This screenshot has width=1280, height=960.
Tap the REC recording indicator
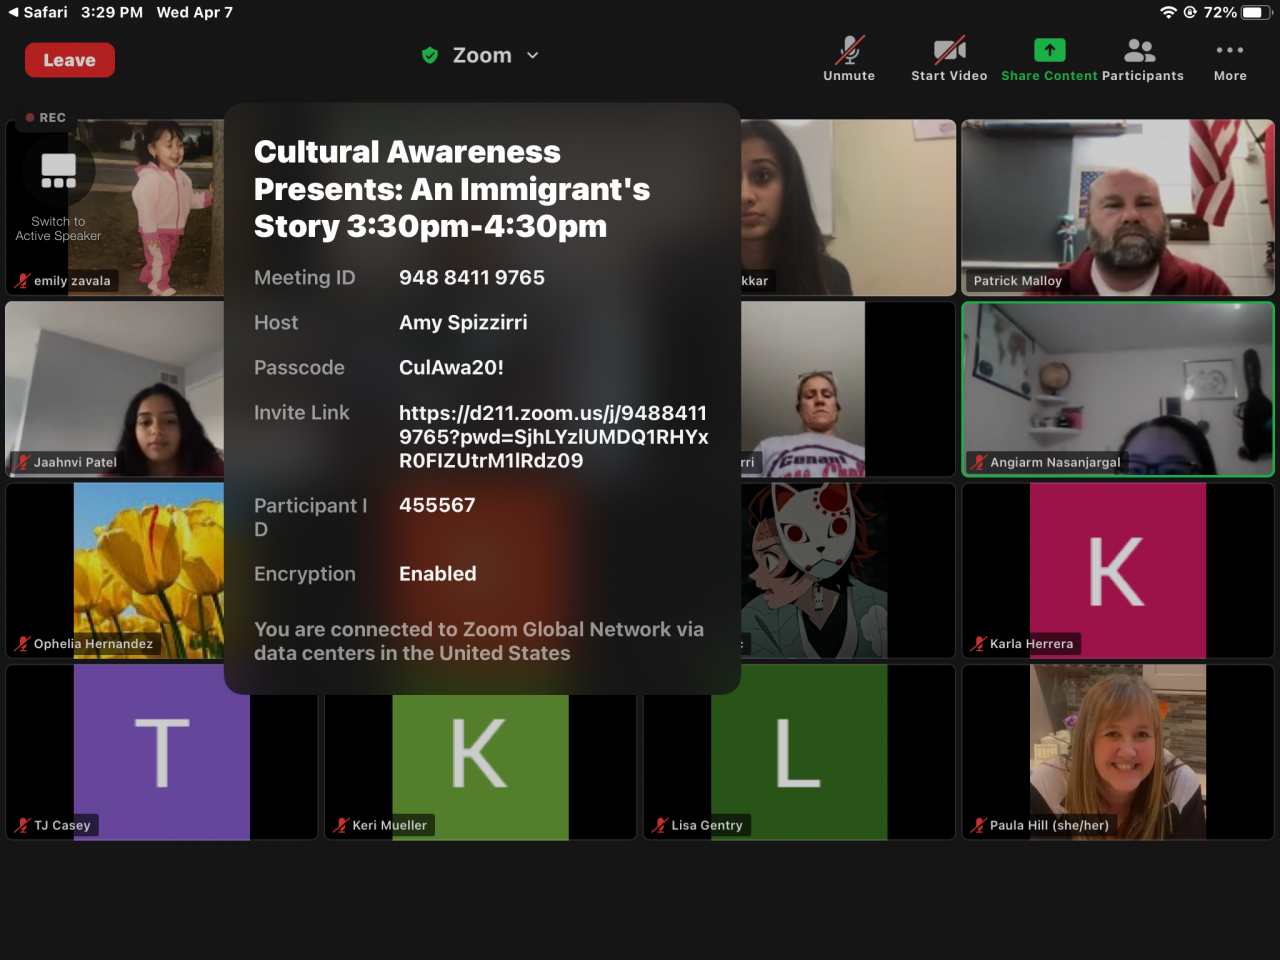(46, 118)
